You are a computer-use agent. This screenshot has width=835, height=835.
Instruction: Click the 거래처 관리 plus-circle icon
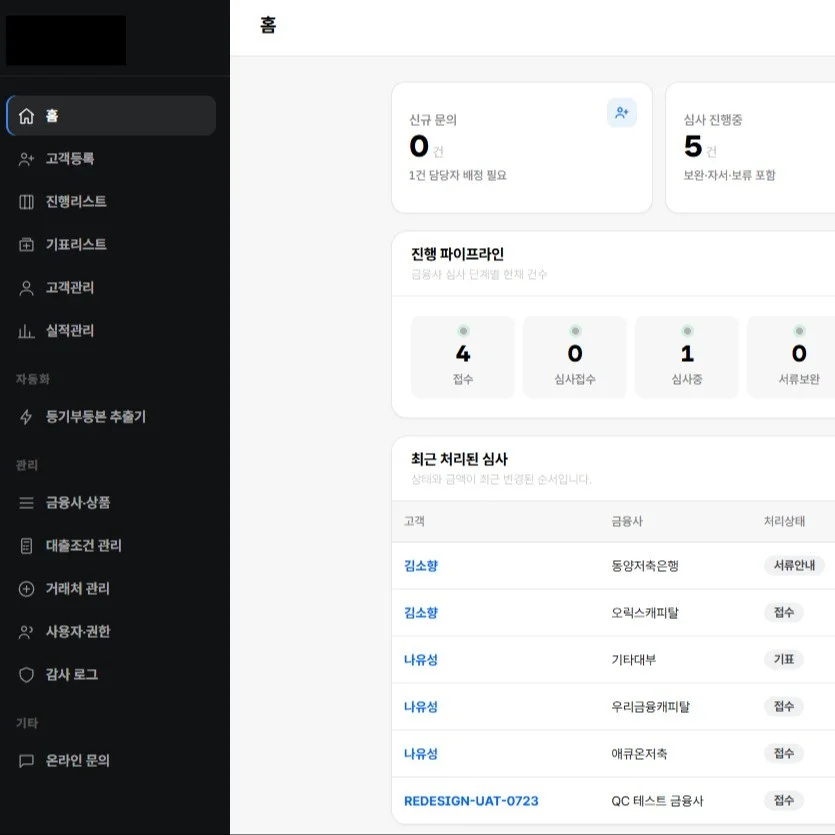(26, 589)
